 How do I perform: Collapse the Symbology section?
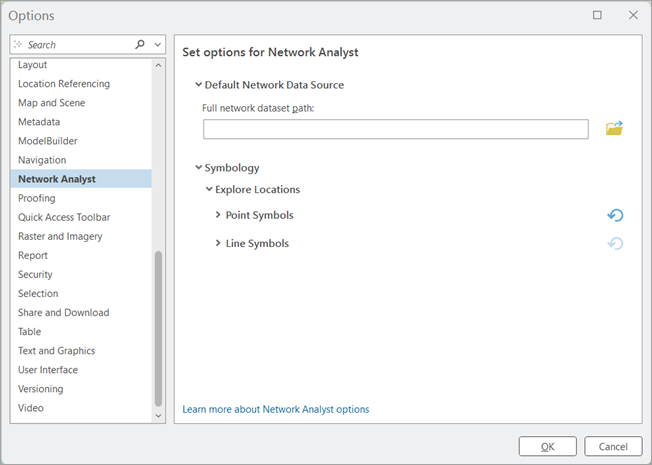pyautogui.click(x=199, y=167)
